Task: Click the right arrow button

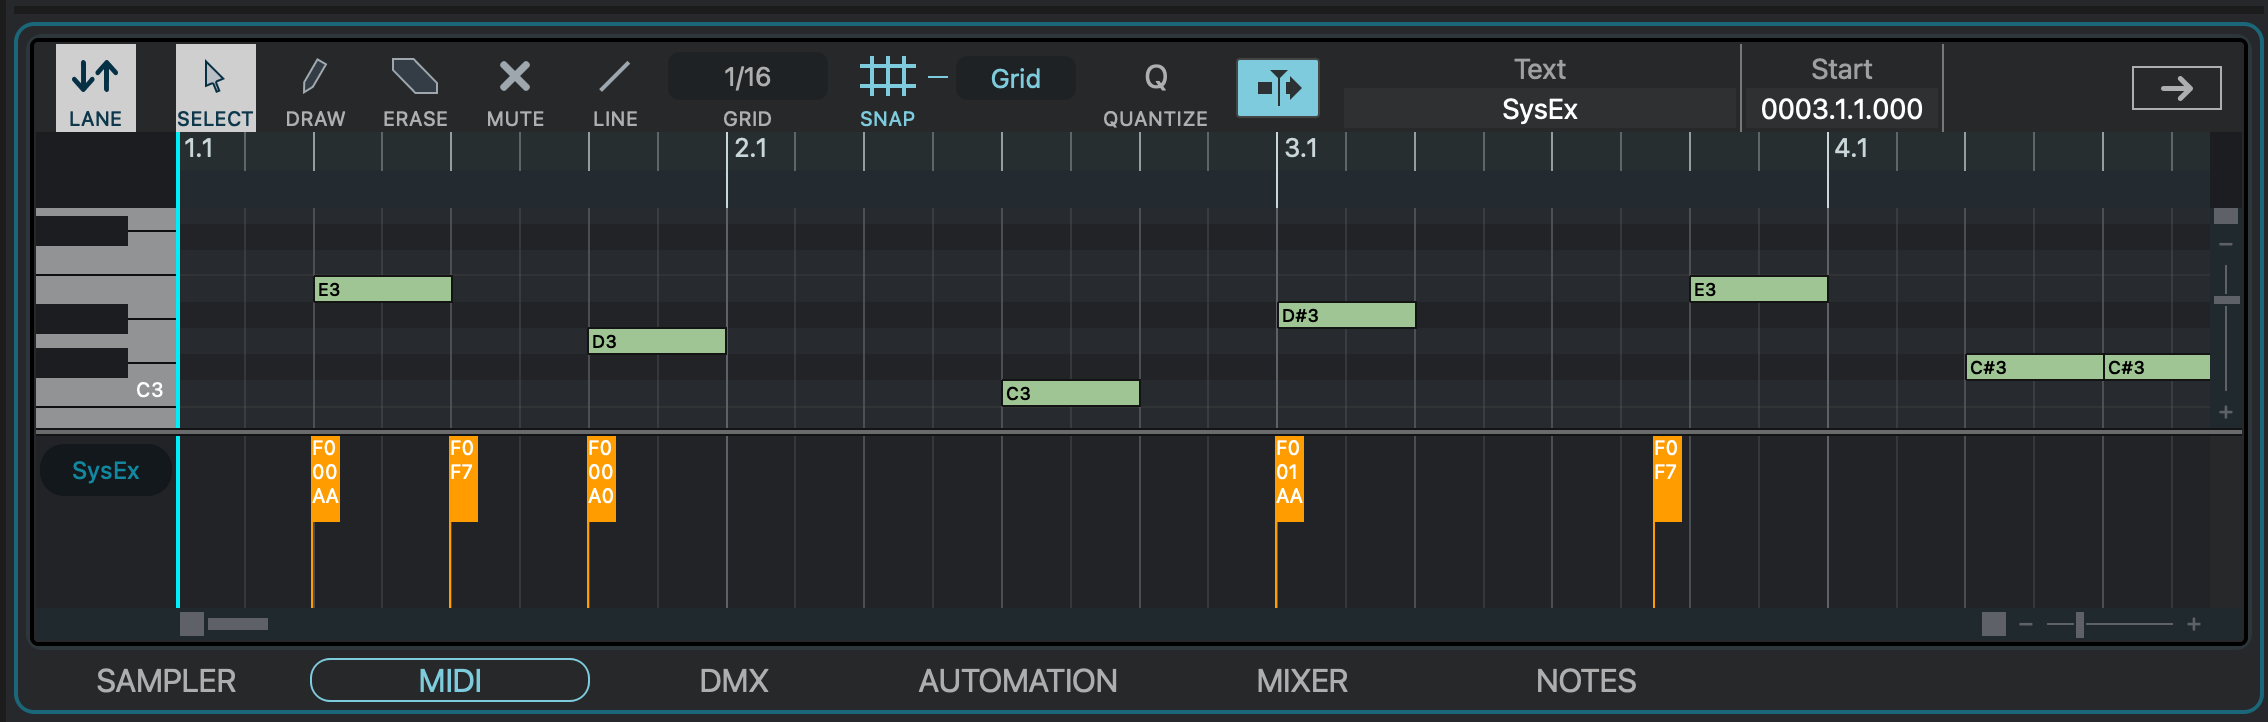Action: (2176, 88)
